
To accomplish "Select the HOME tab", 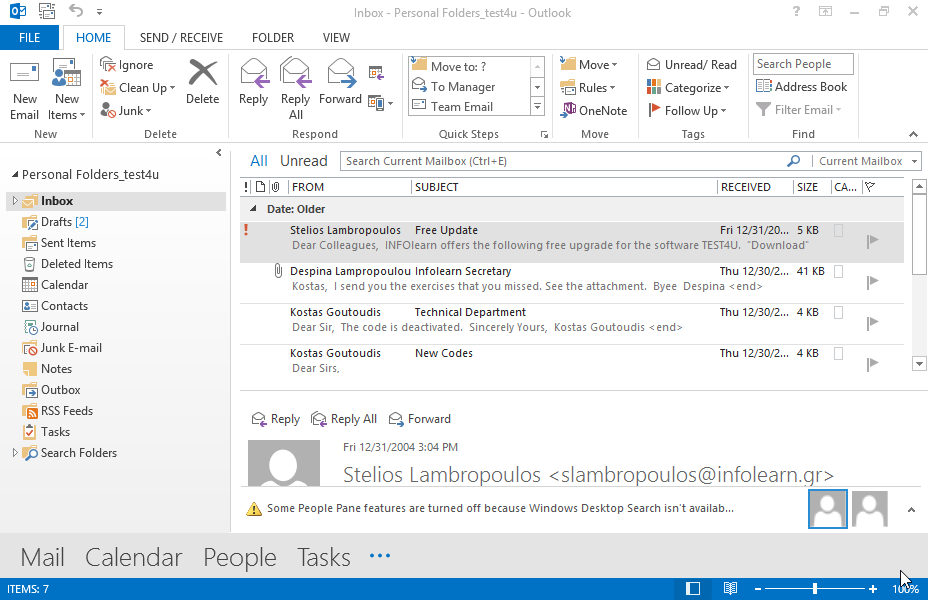I will [94, 38].
